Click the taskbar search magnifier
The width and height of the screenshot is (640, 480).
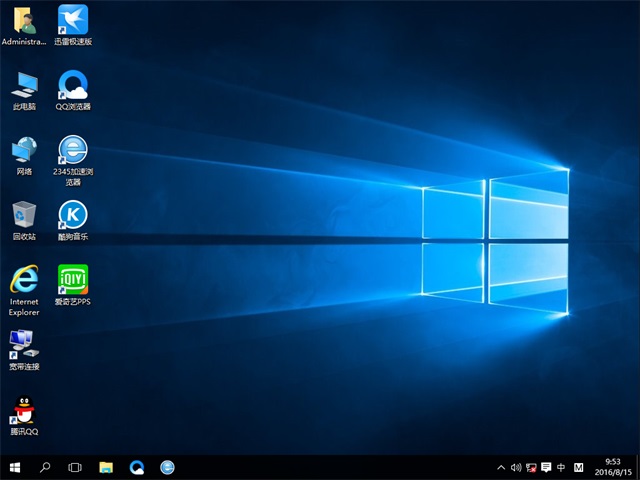point(45,467)
